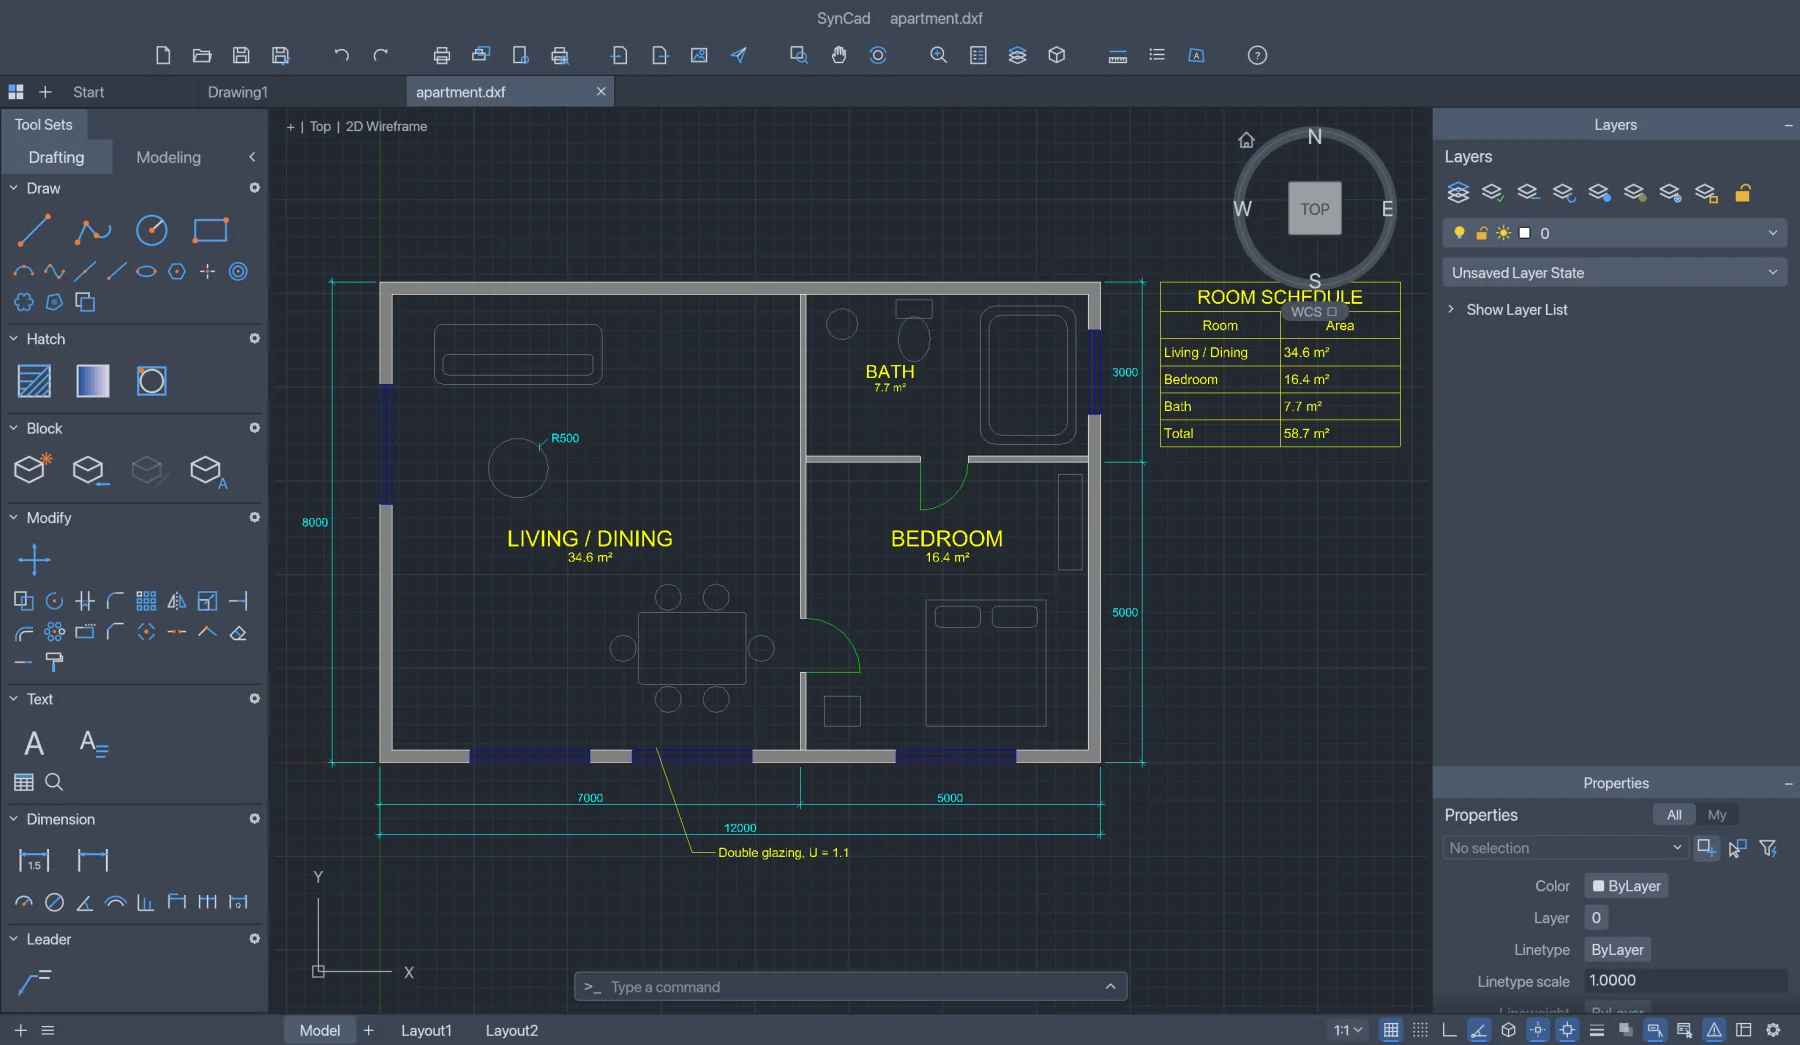1800x1045 pixels.
Task: Toggle polar tracking in status bar
Action: 1479,1030
